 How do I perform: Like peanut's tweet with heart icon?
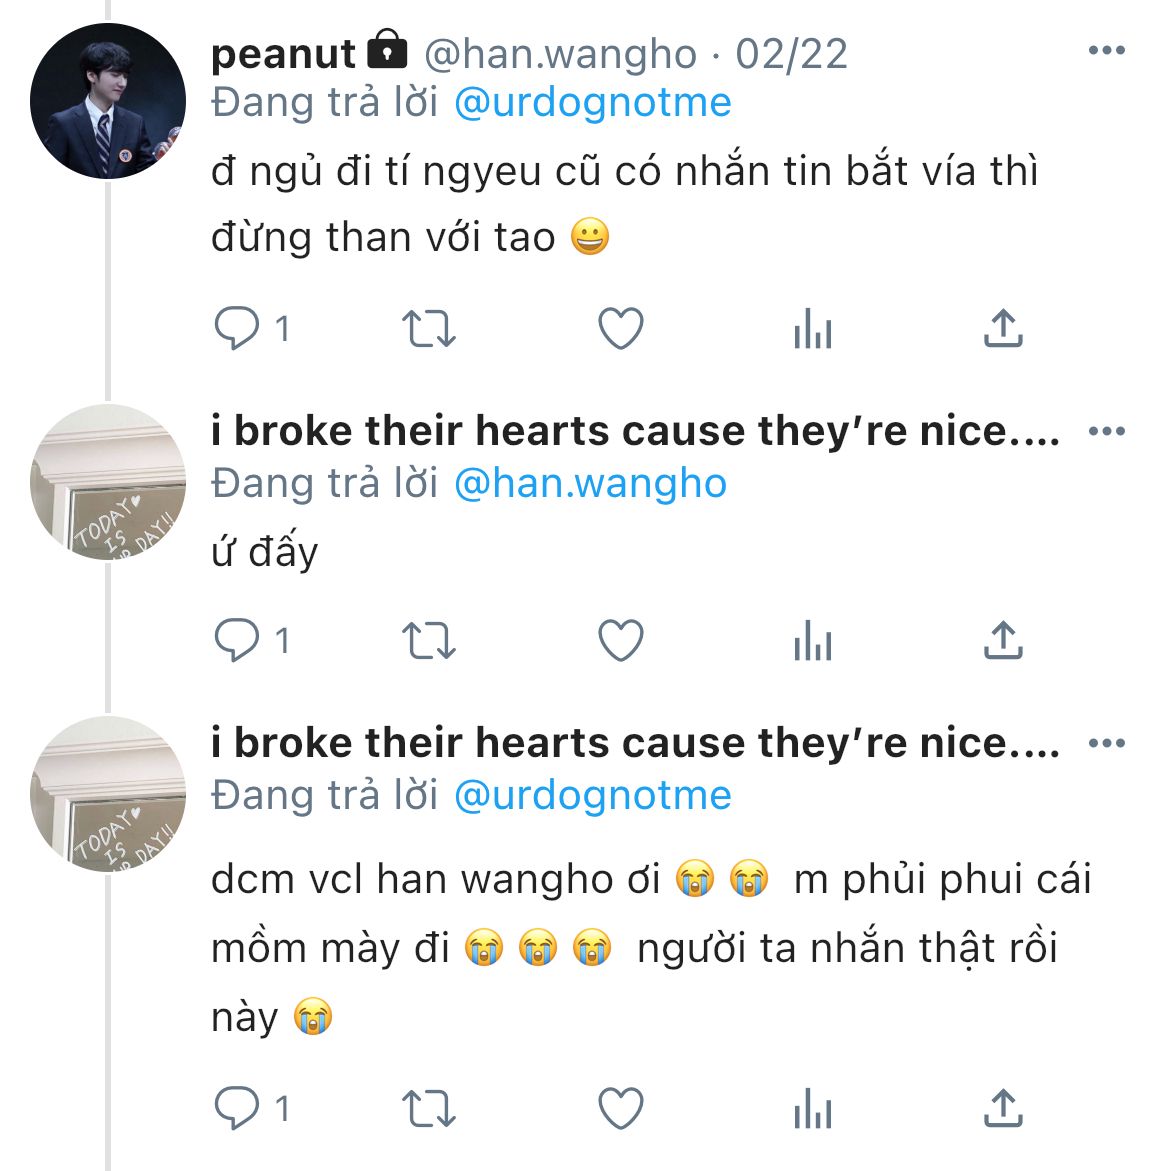tap(620, 329)
